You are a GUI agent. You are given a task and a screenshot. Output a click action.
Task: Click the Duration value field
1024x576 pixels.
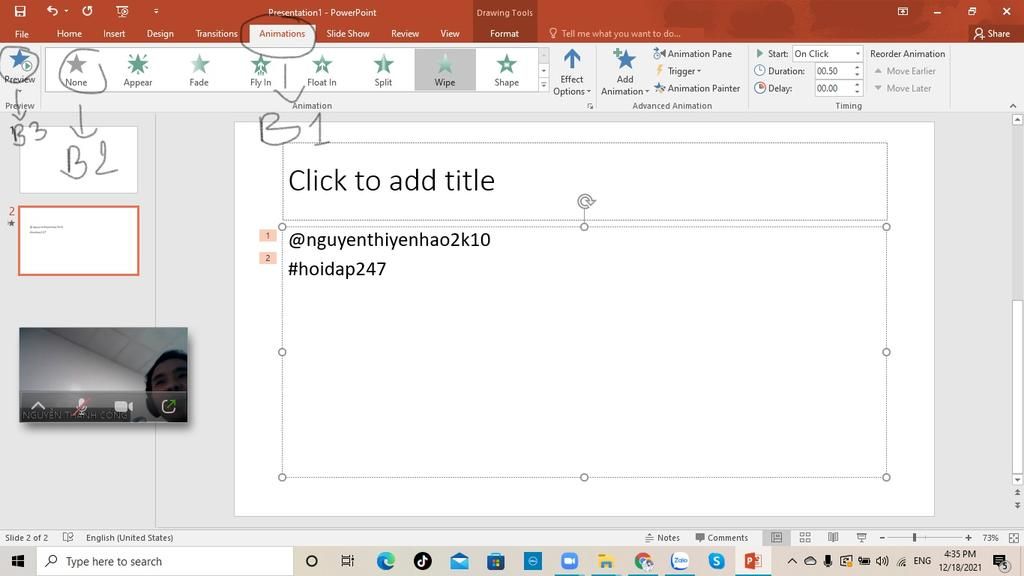point(833,71)
